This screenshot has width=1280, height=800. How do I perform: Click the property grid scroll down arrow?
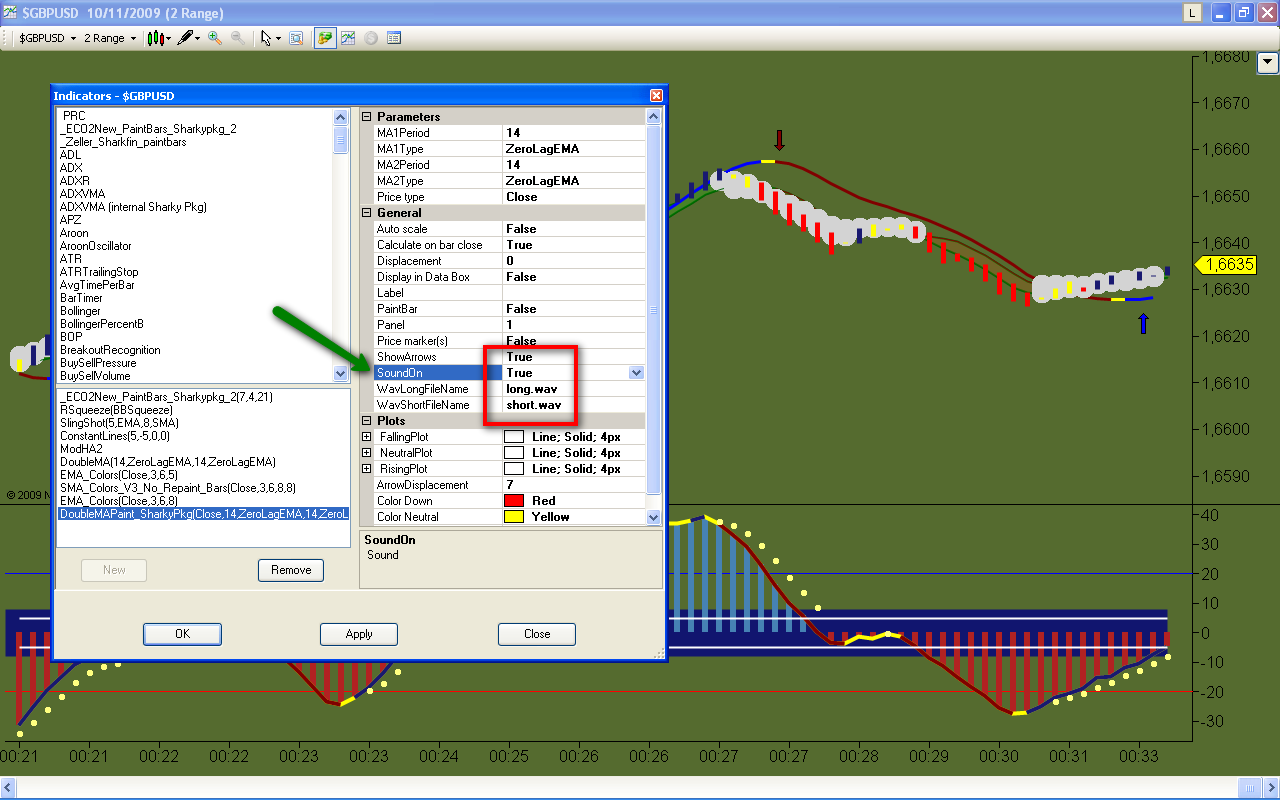[x=654, y=517]
